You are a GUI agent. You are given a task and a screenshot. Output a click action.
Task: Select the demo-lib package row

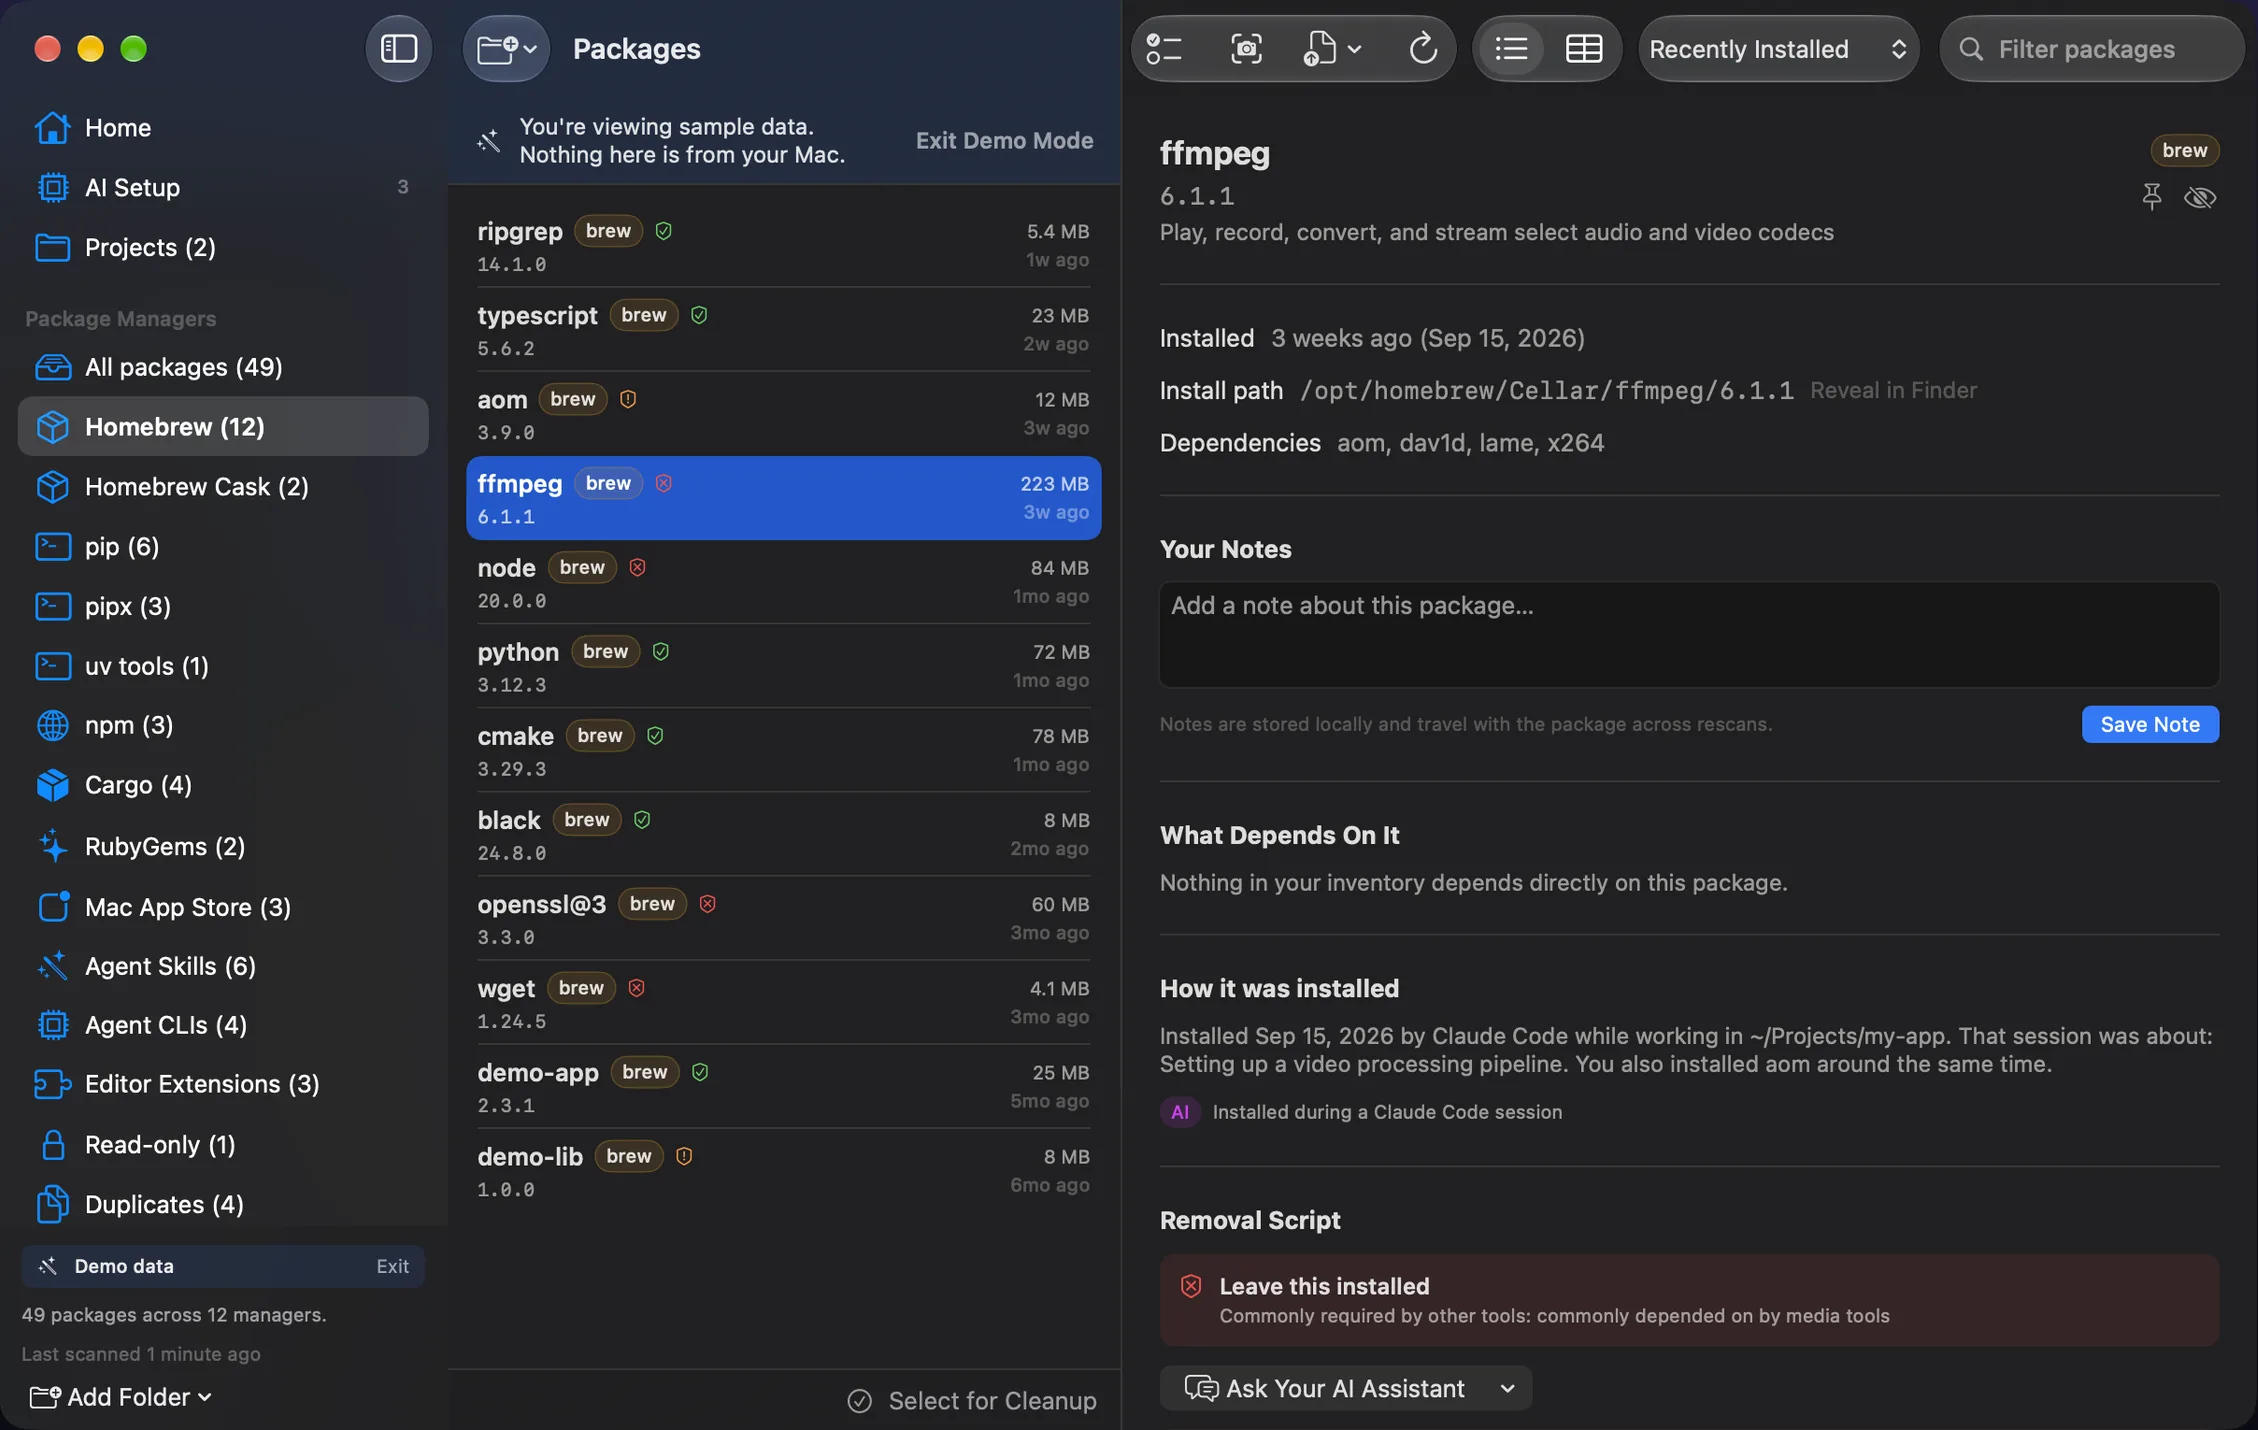[783, 1171]
